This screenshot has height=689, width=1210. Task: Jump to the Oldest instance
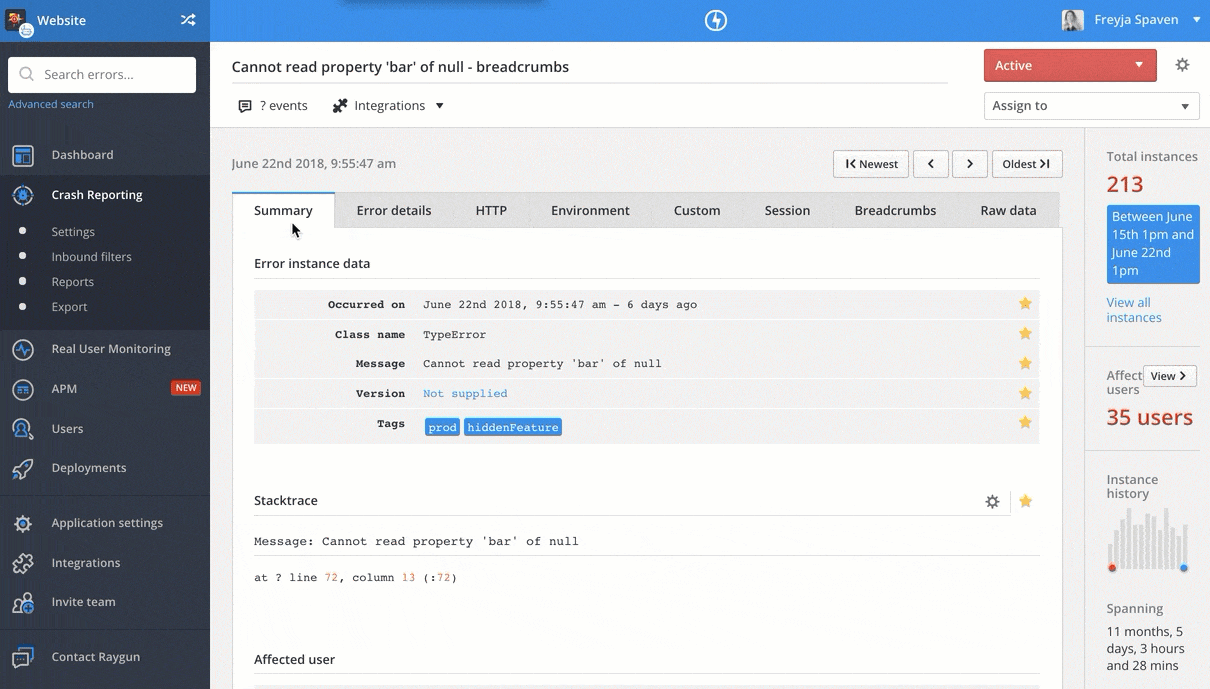1027,164
